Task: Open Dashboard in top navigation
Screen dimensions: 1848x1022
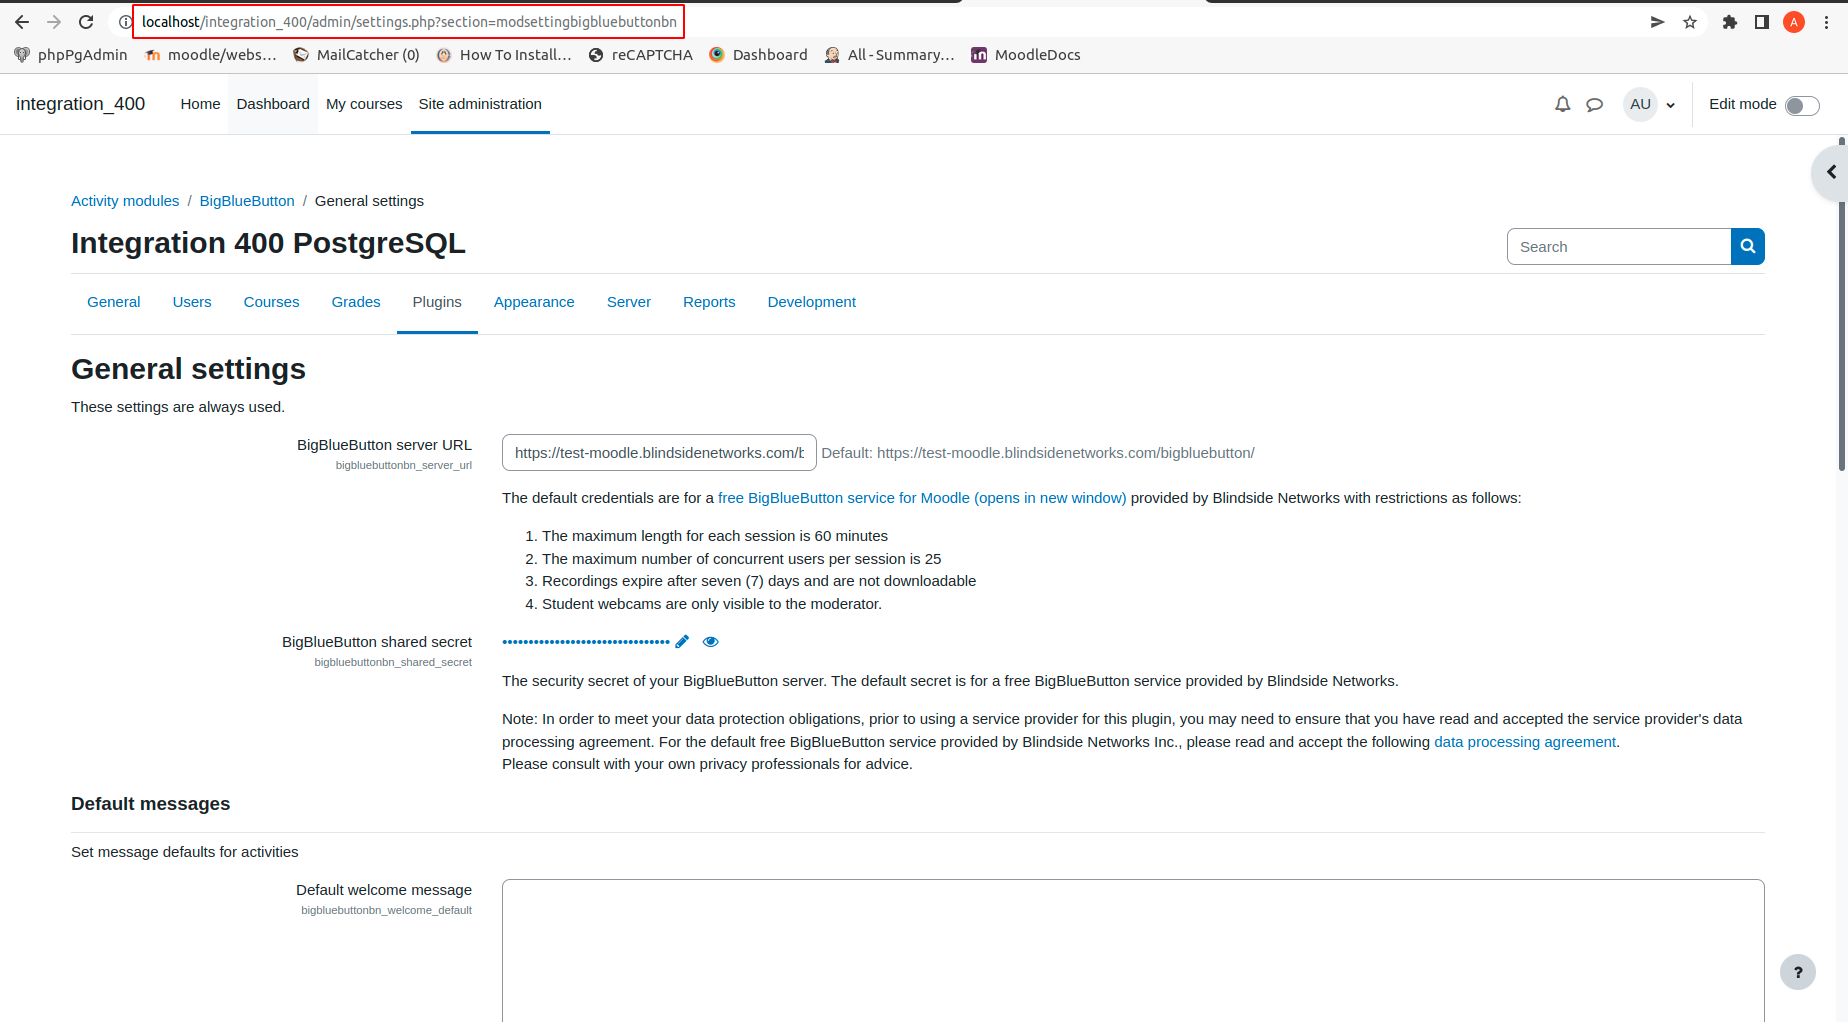Action: coord(273,104)
